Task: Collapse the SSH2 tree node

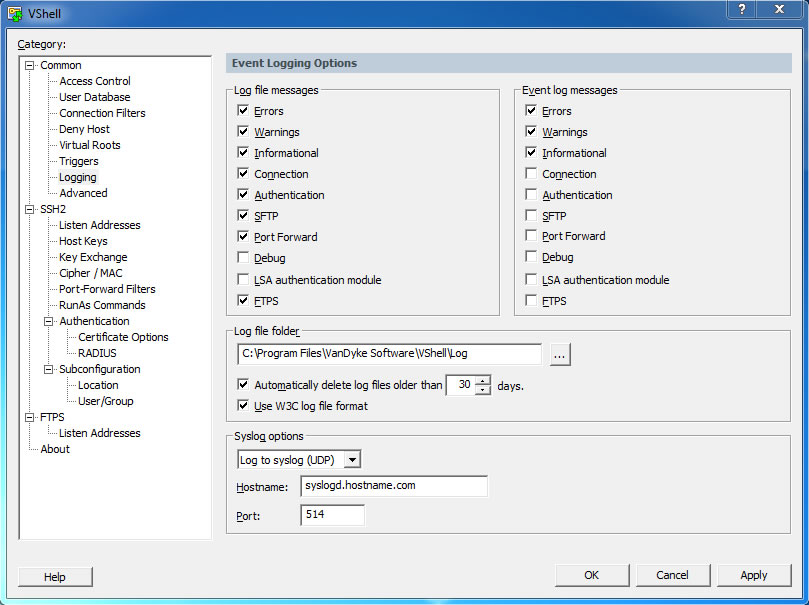Action: coord(30,209)
